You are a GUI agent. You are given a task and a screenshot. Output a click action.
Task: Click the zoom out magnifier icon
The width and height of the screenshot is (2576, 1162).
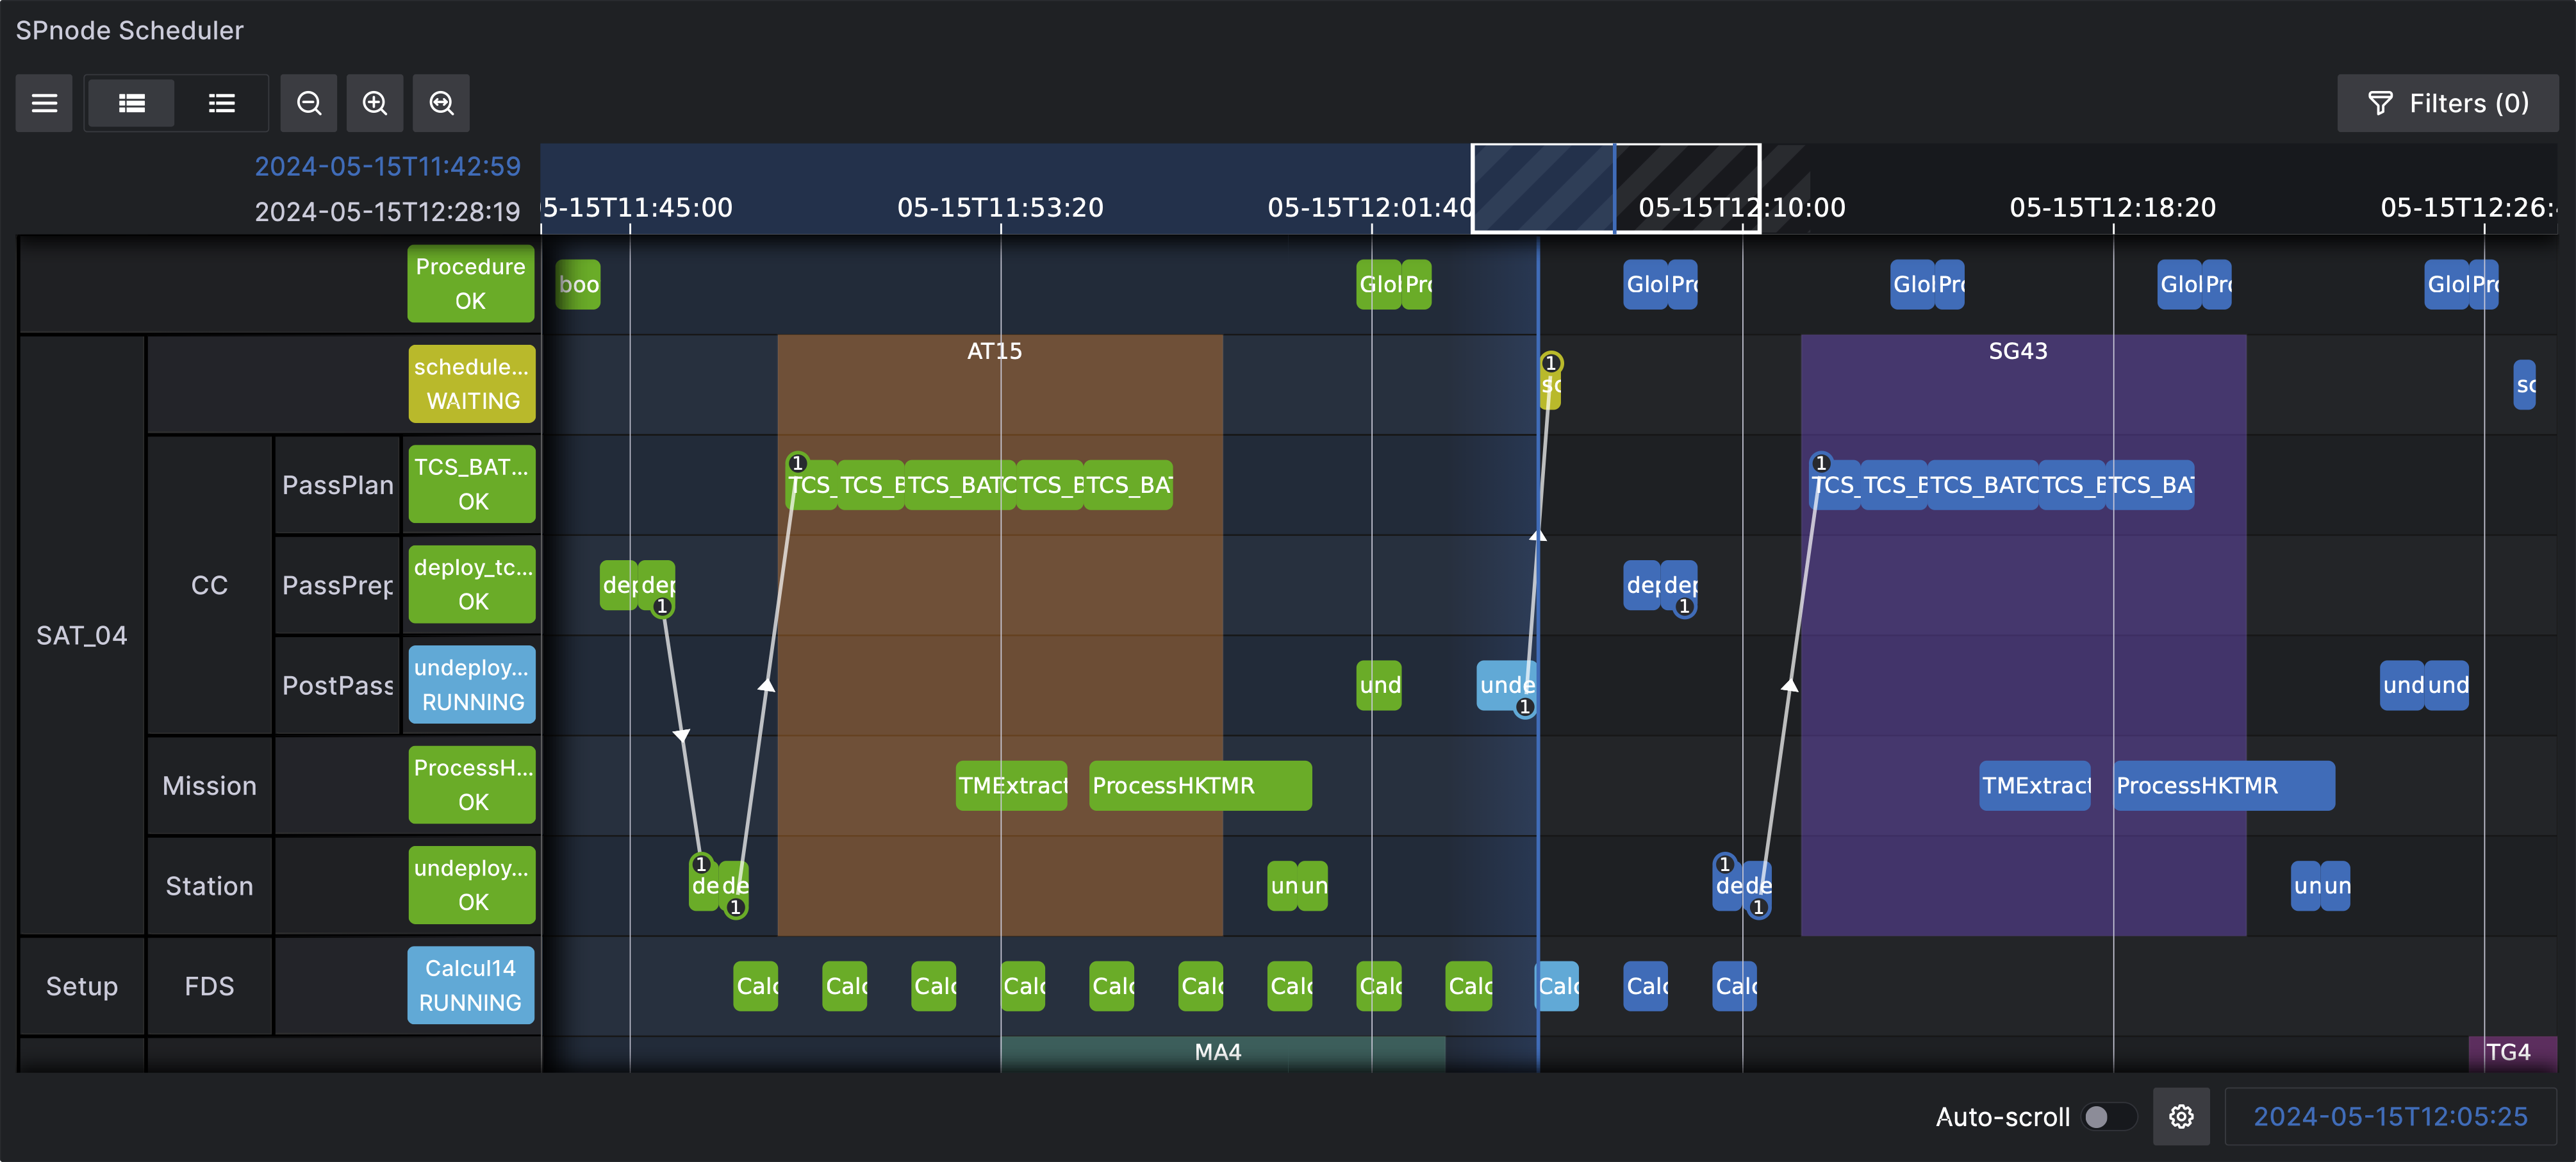click(x=308, y=103)
